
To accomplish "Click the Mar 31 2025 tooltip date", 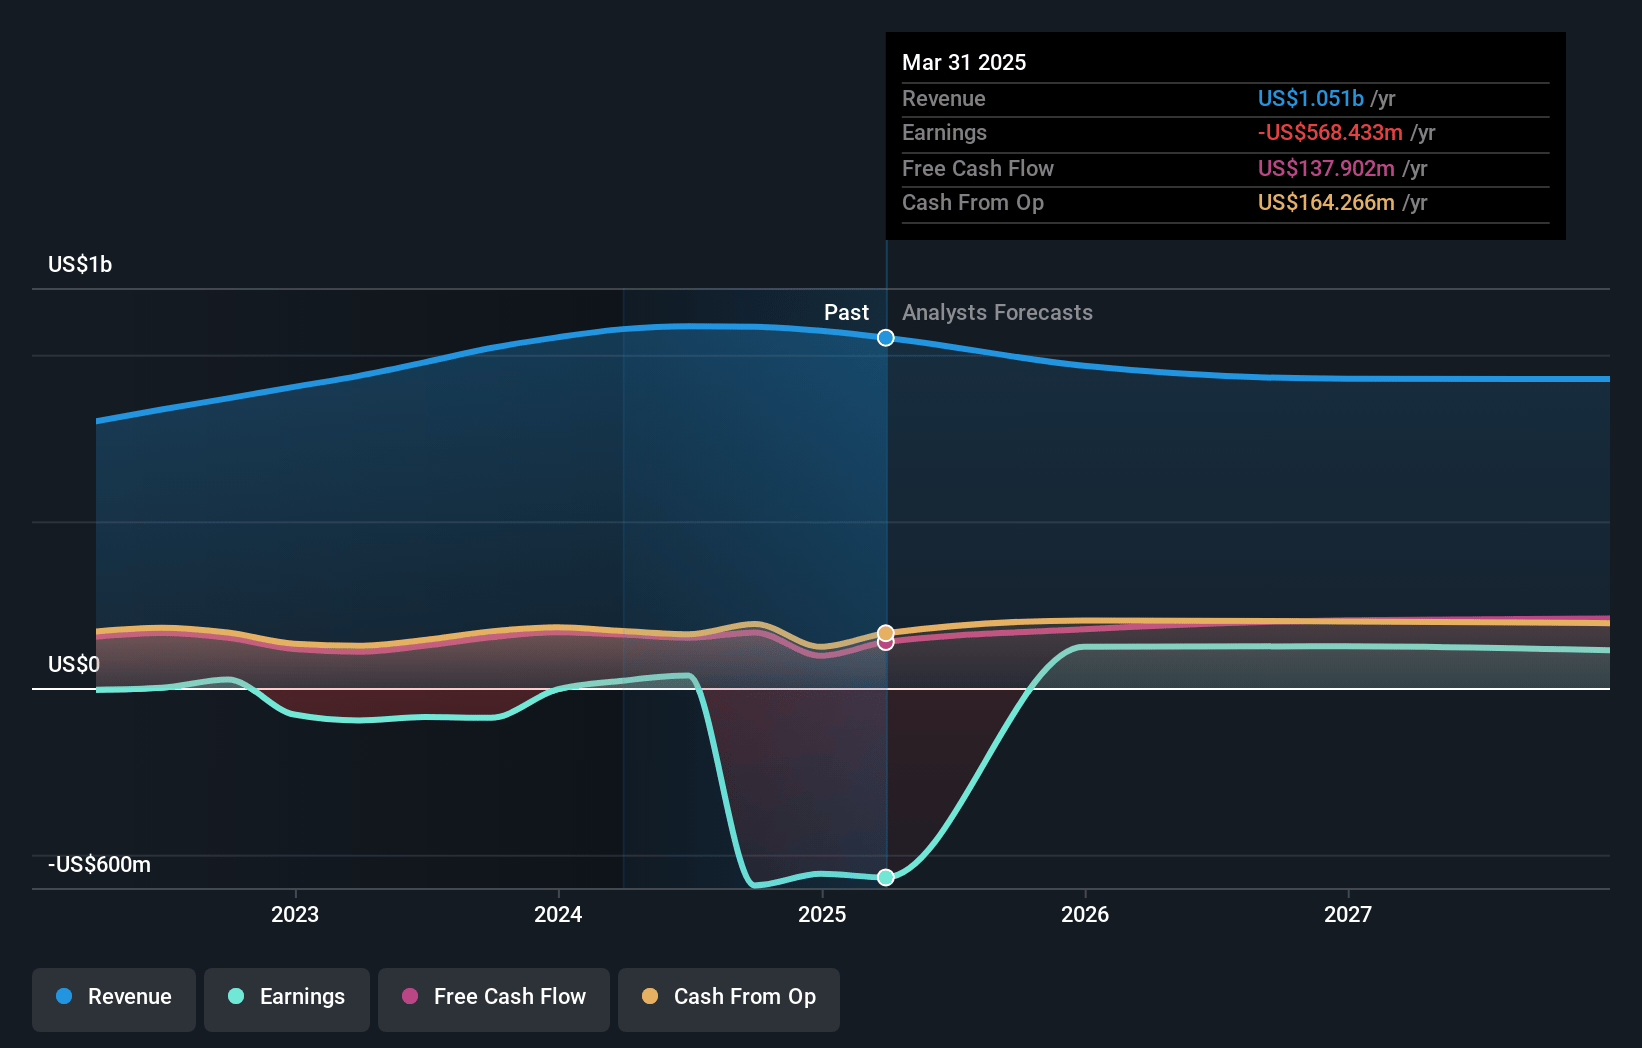I will [x=964, y=62].
